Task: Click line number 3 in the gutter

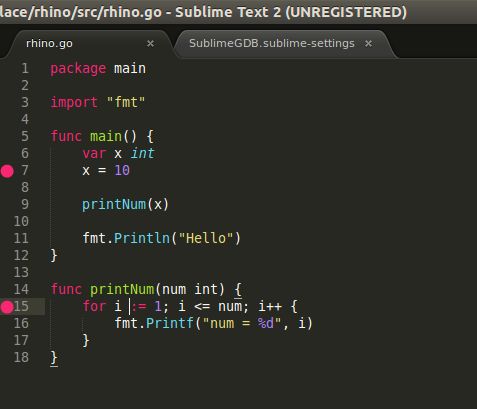Action: 25,103
